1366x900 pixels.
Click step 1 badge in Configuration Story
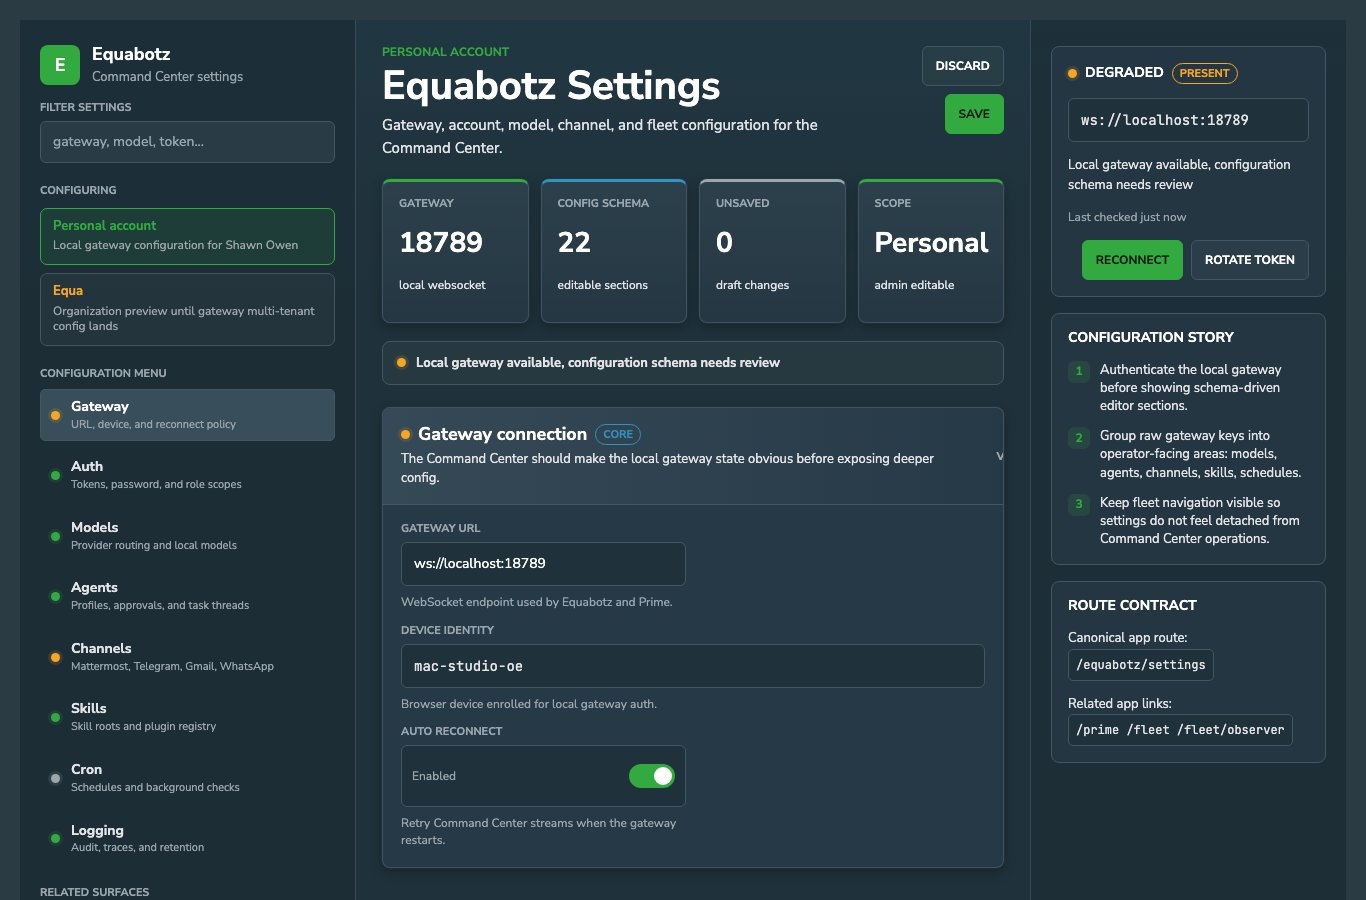point(1079,371)
